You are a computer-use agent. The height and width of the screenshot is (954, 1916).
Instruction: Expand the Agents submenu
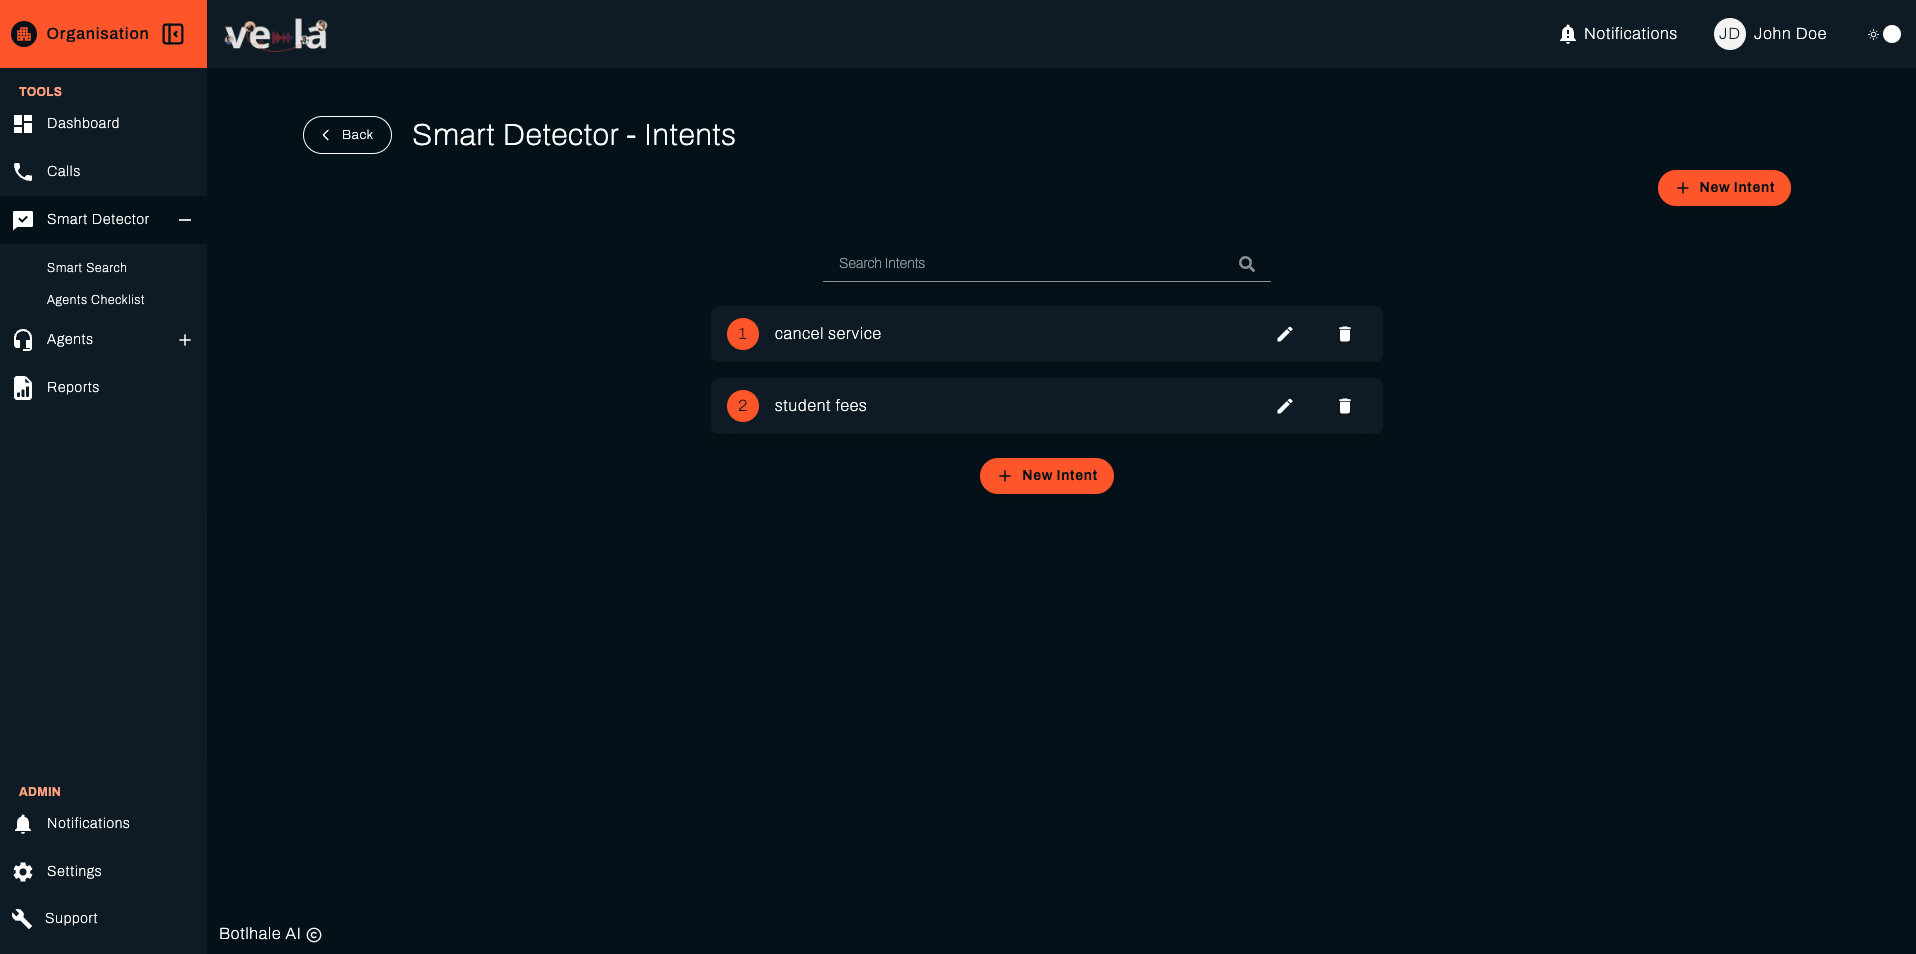pos(185,340)
